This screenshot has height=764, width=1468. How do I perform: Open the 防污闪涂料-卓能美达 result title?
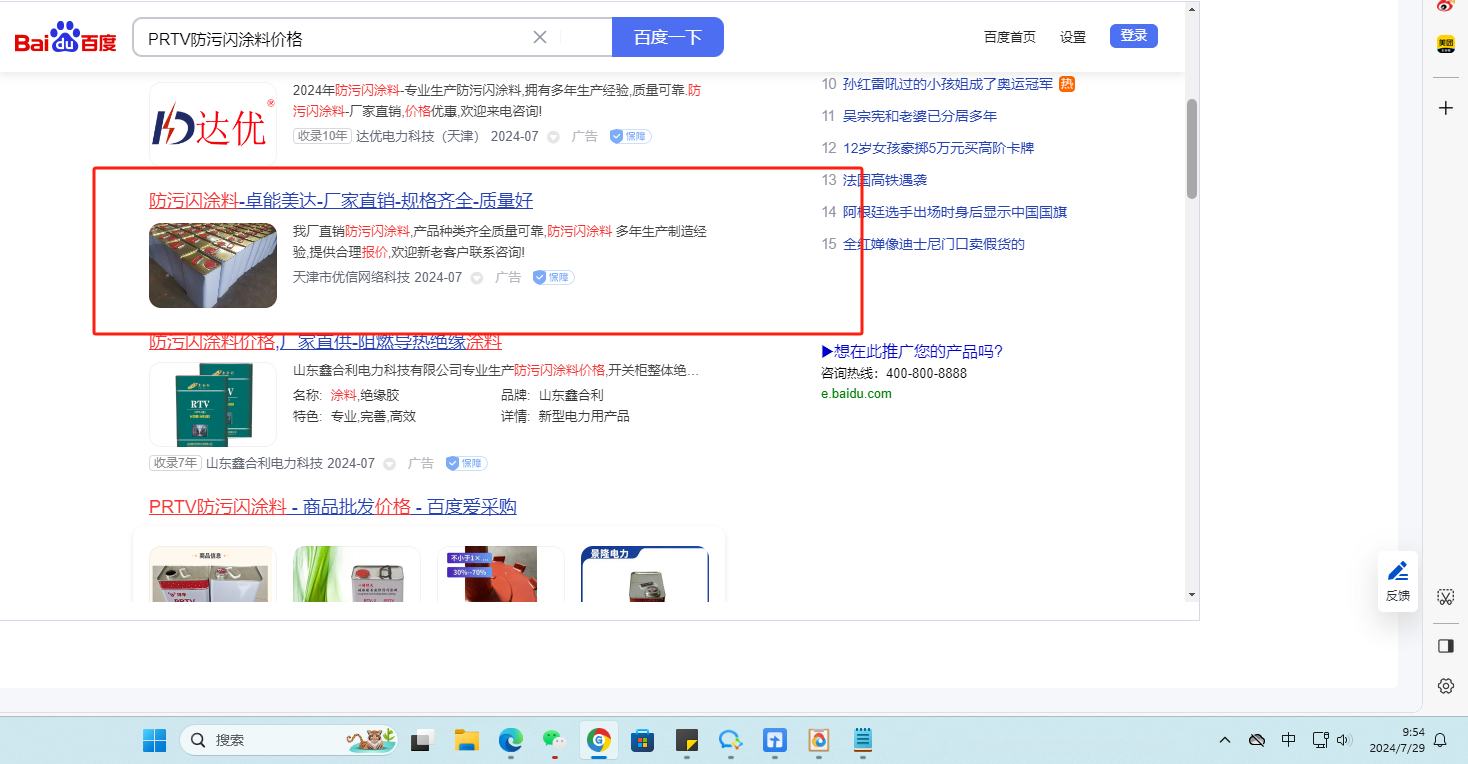[341, 200]
